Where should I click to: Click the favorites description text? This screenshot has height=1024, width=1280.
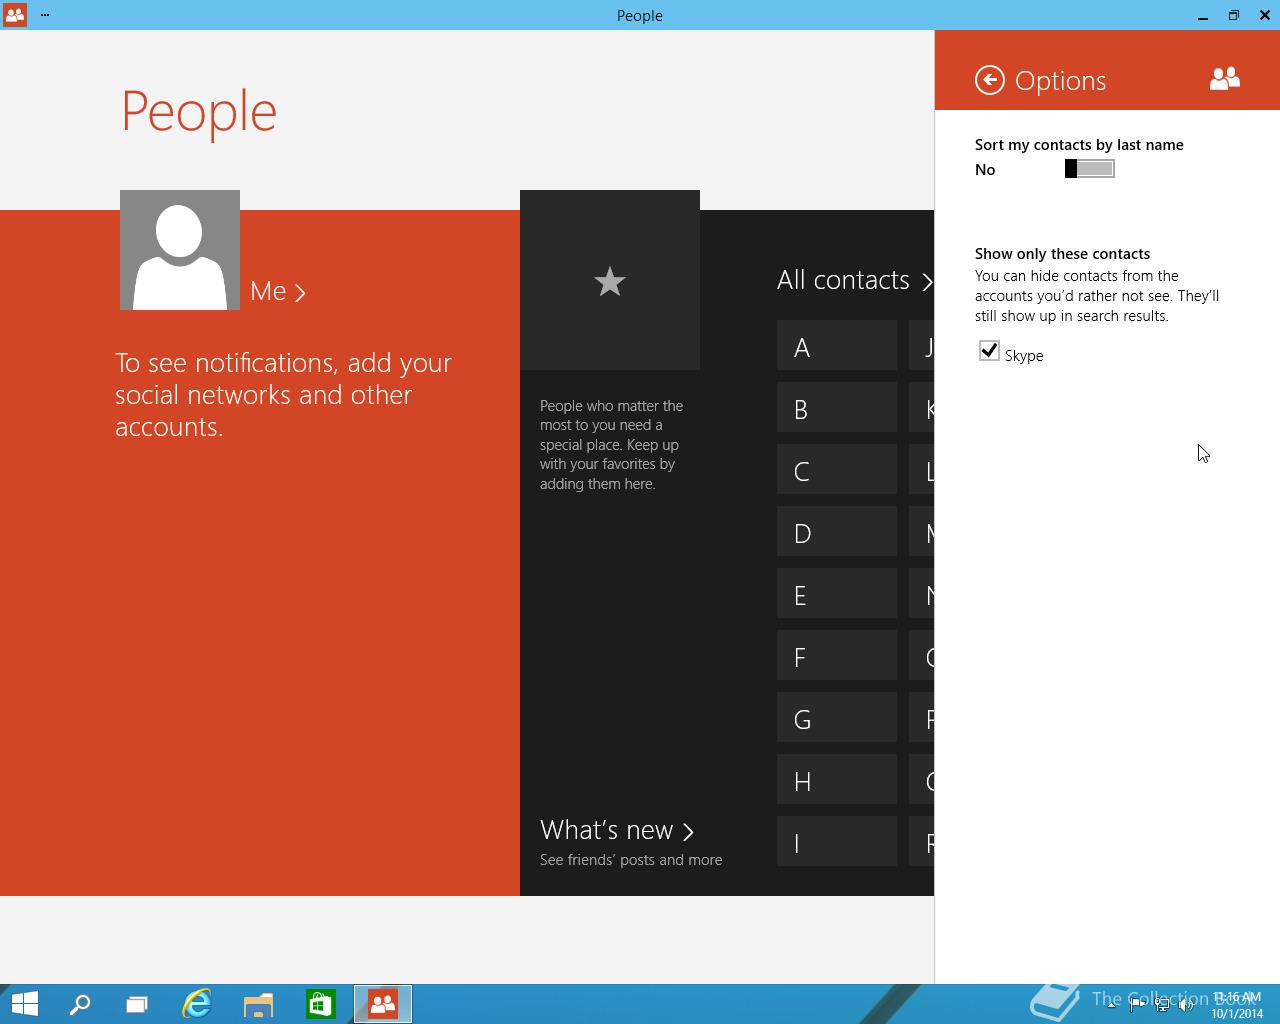coord(611,445)
